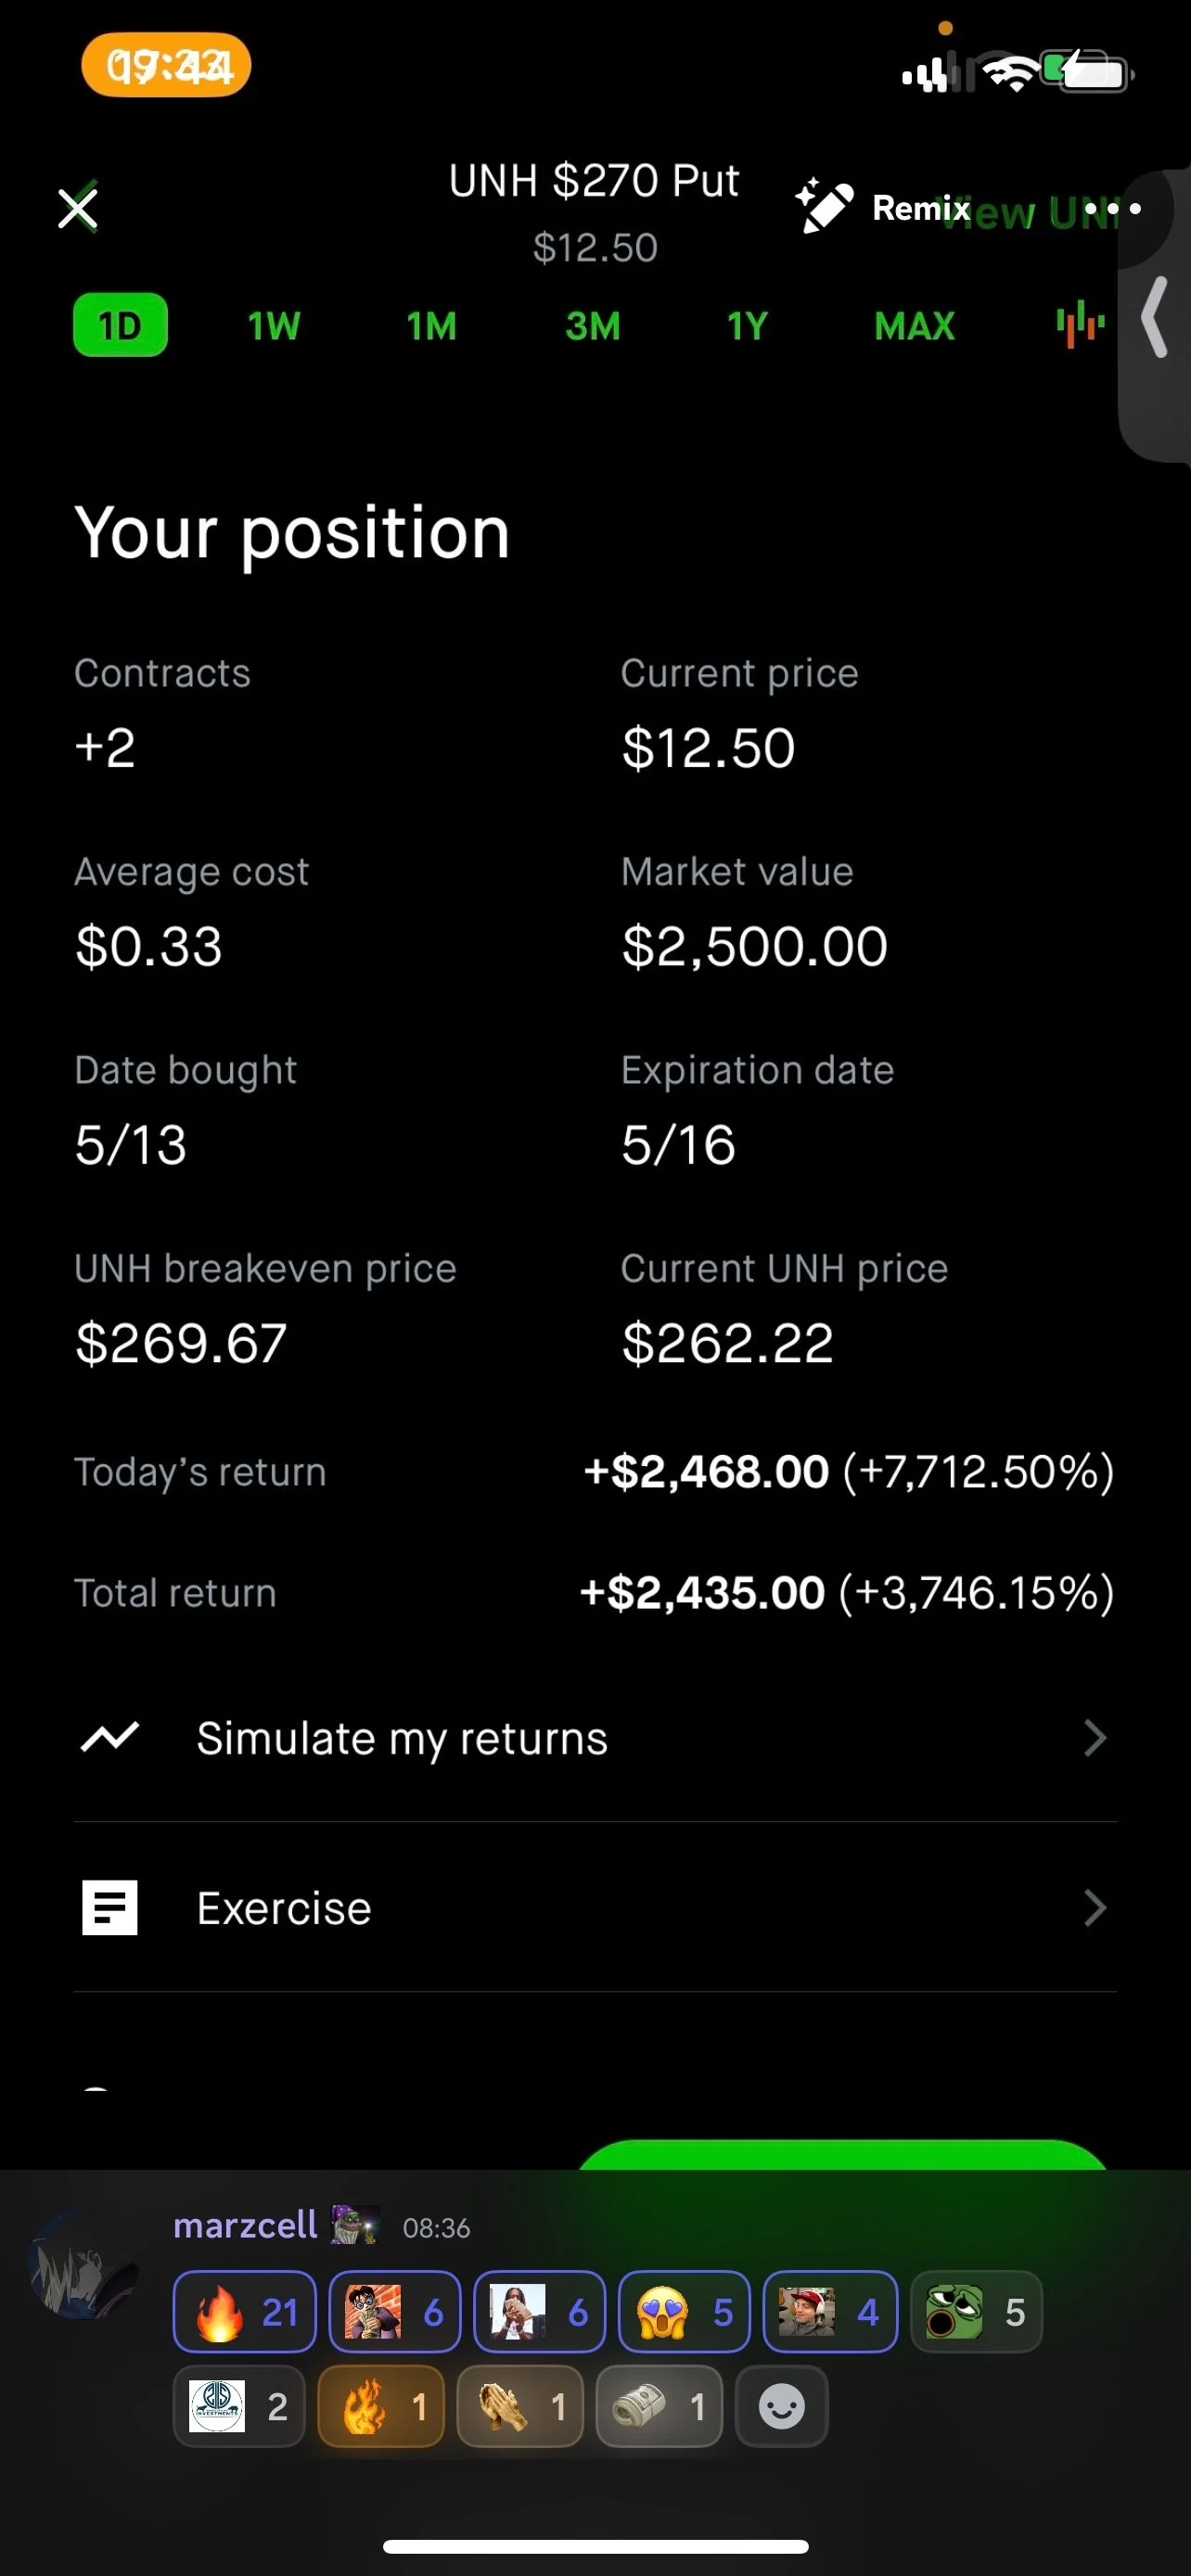Tap the praying hands reaction
Screen dimensions: 1191x2576
[x=520, y=2406]
